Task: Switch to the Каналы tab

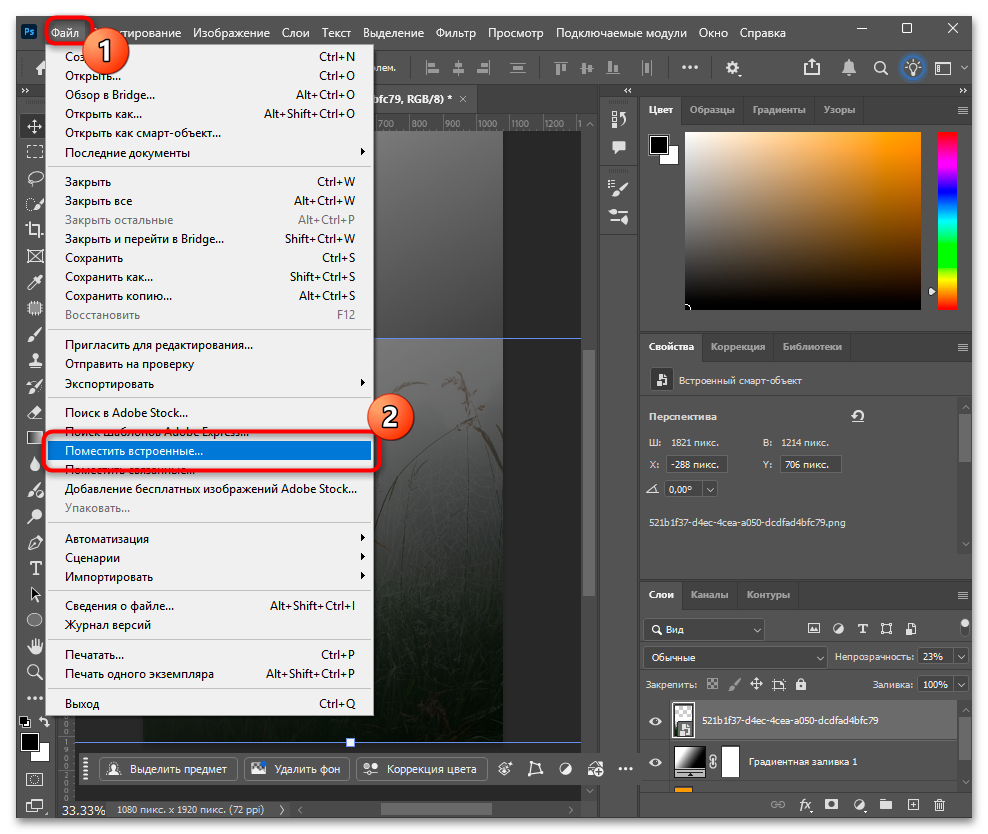Action: pos(709,595)
